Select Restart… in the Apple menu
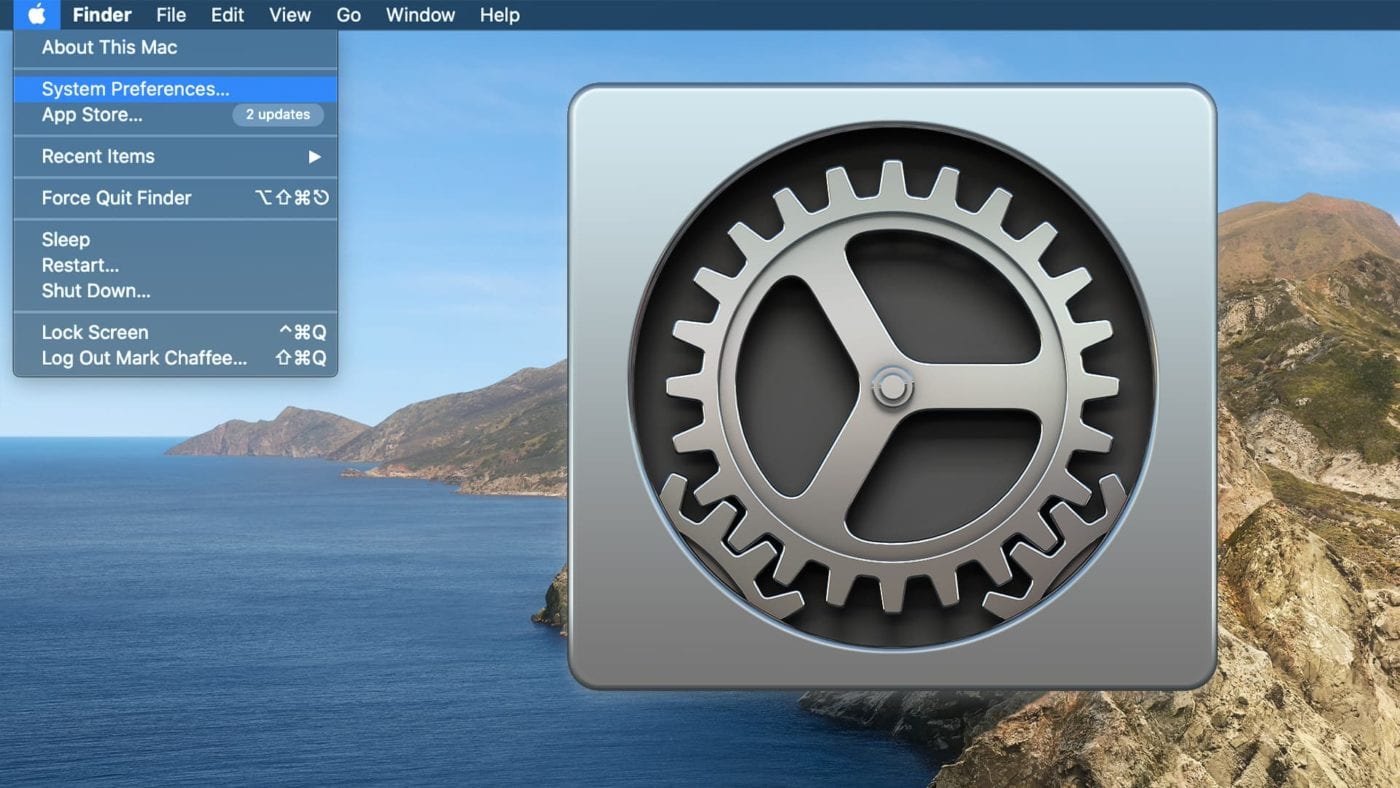 pos(80,266)
